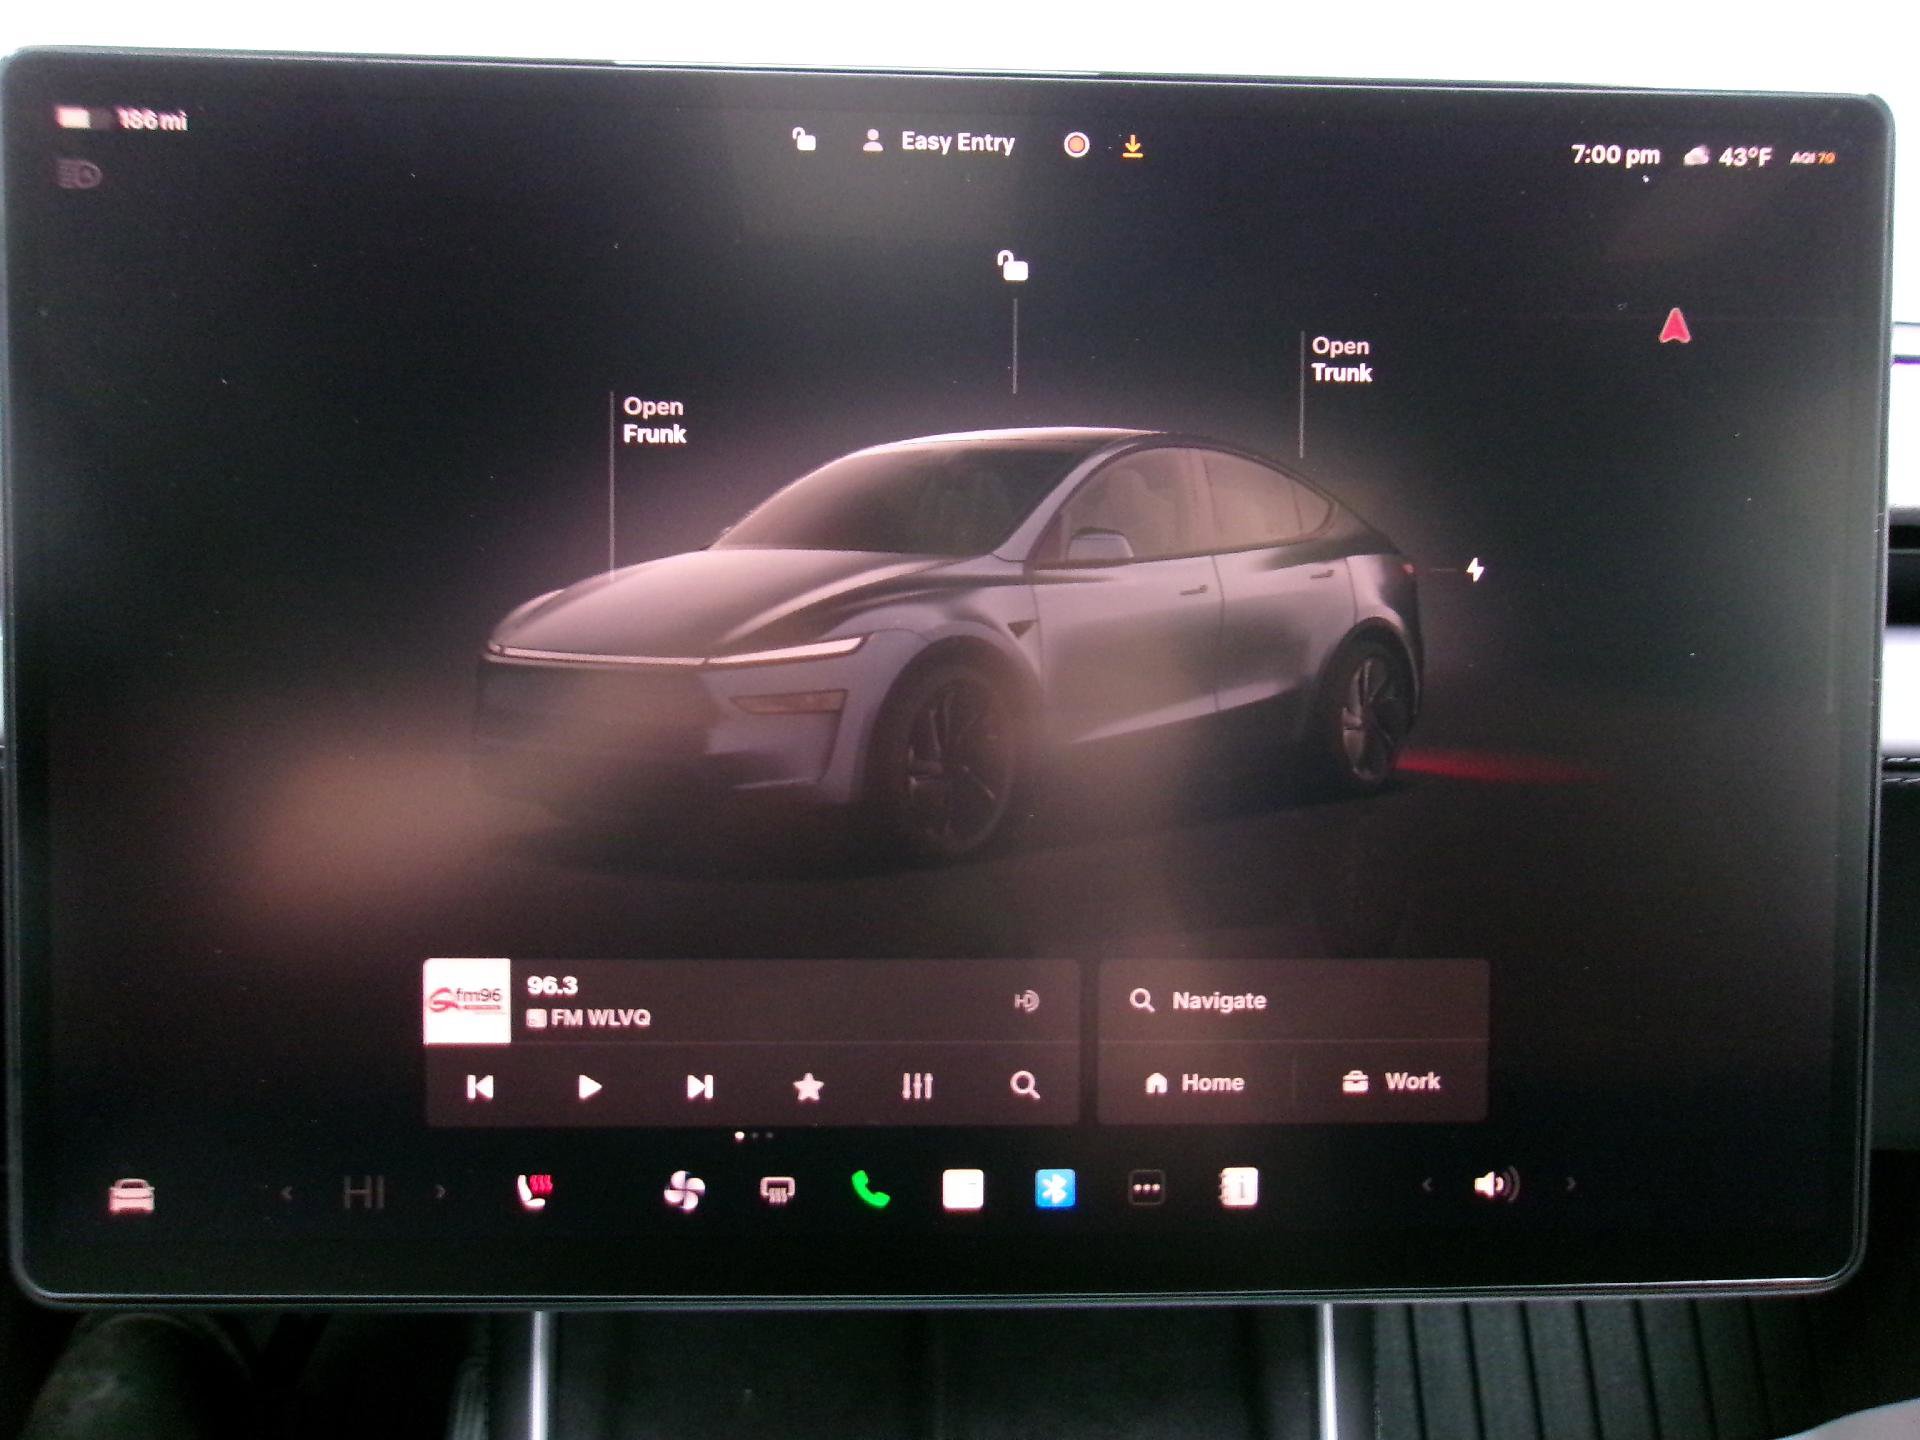Toggle the dashcam recording indicator
1920x1440 pixels.
(1076, 145)
